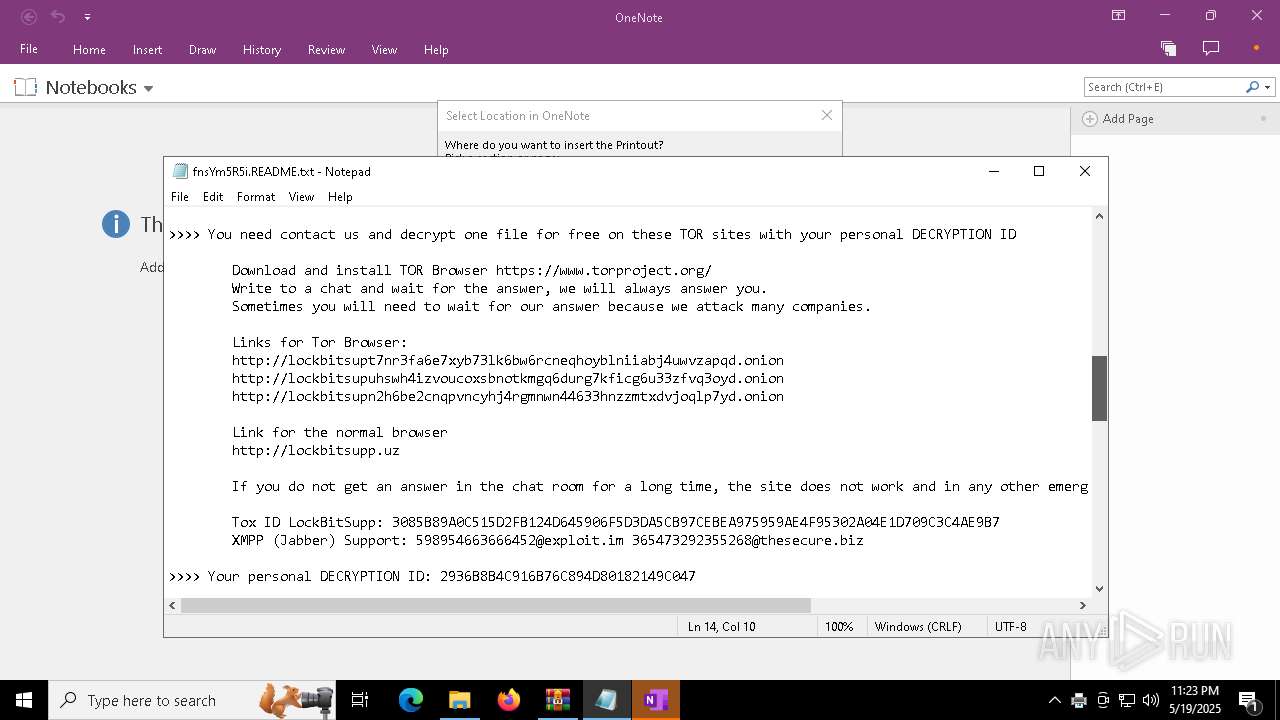
Task: Click OneNote ribbon display options icon
Action: pyautogui.click(x=1118, y=16)
